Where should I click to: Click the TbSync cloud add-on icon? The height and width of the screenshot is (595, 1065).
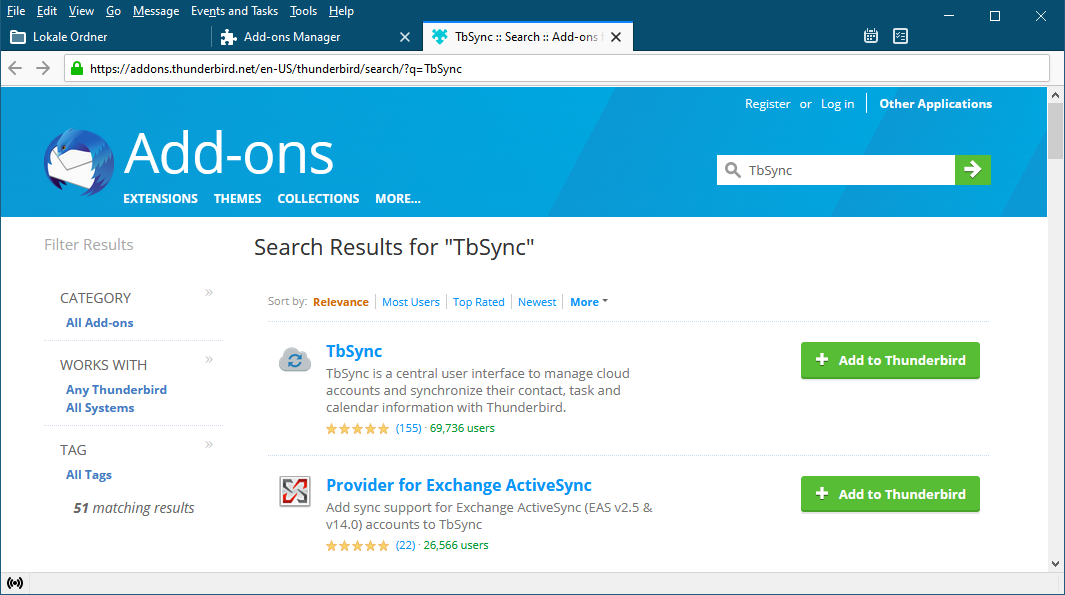[x=295, y=360]
